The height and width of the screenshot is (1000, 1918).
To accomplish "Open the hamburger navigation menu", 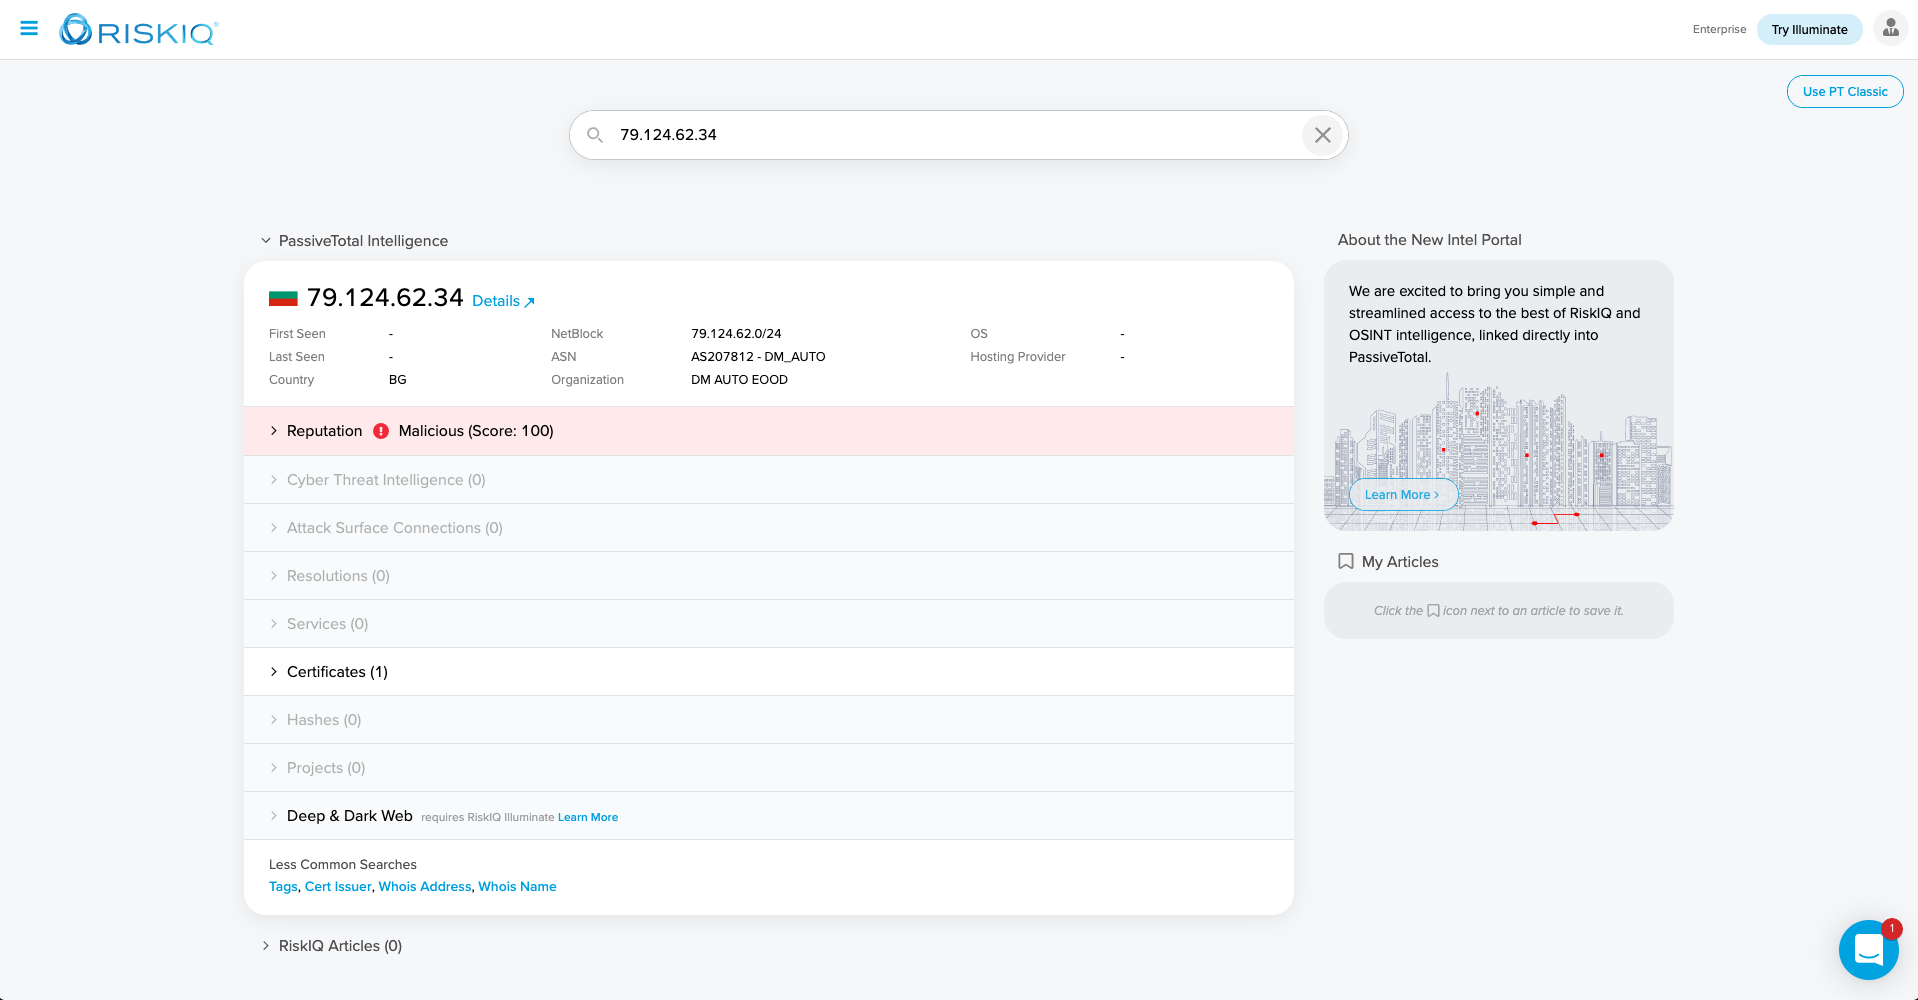I will pyautogui.click(x=29, y=29).
